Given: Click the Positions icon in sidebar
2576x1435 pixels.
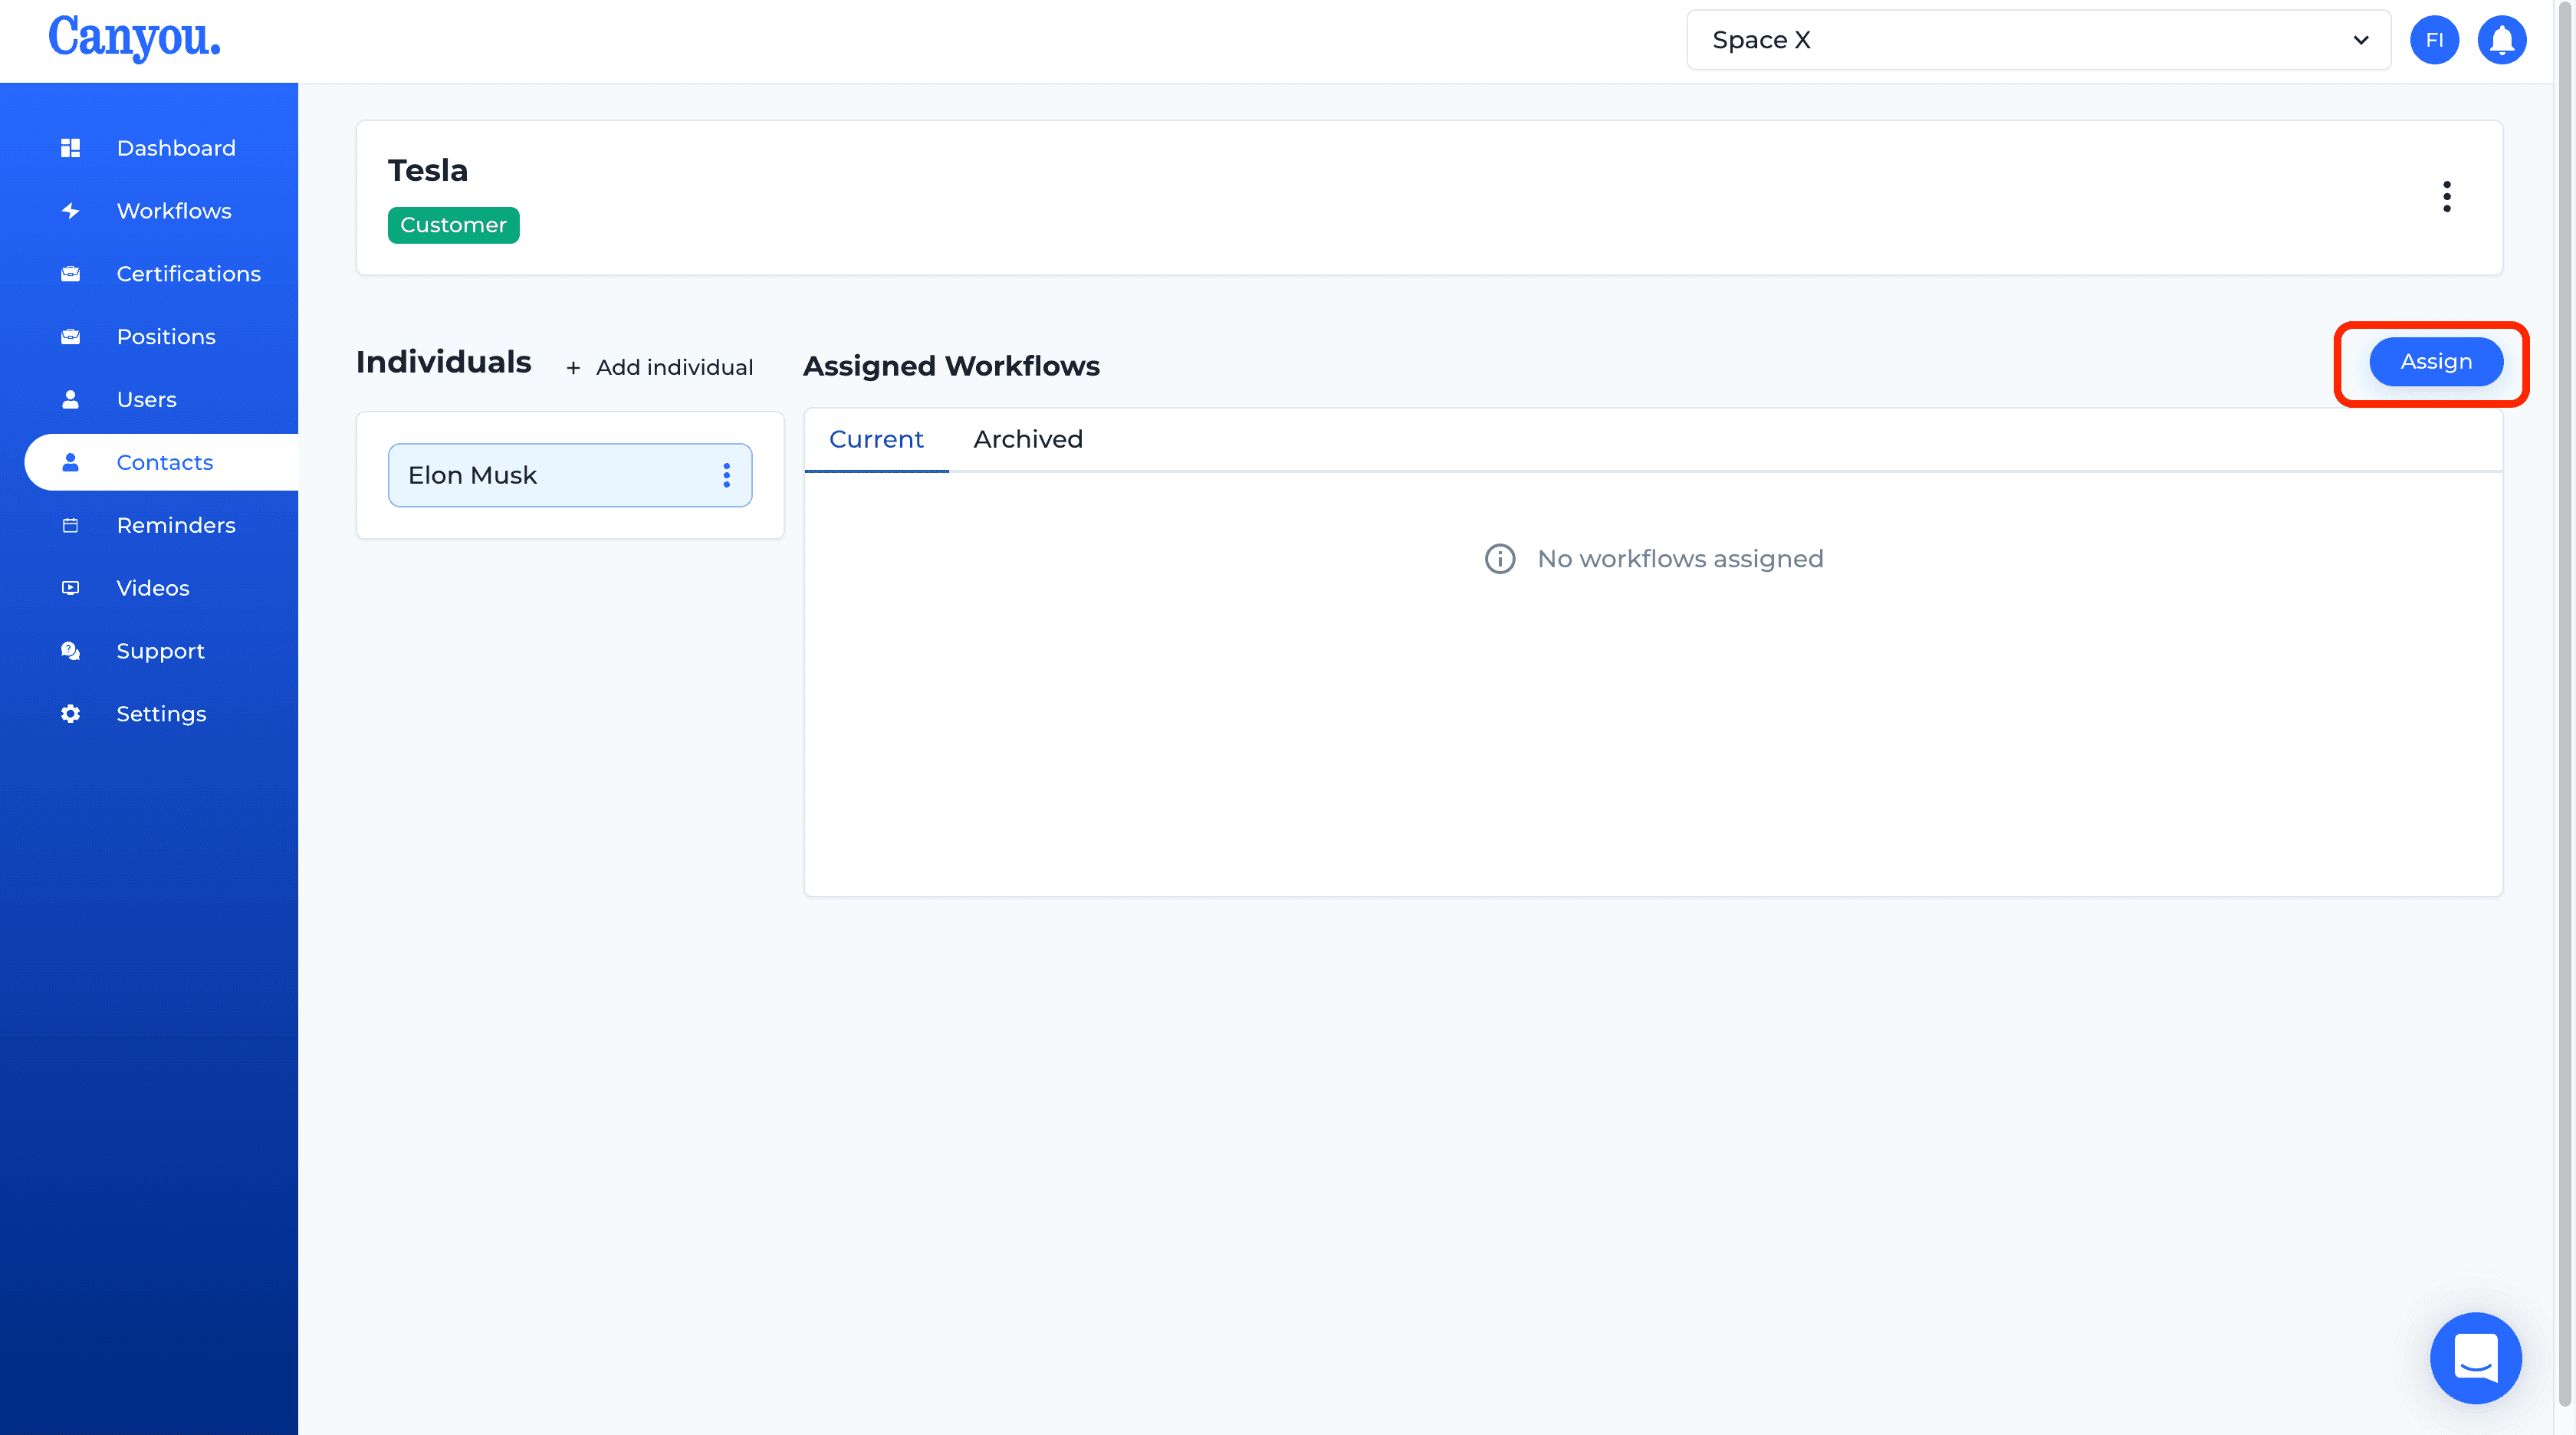Looking at the screenshot, I should point(71,336).
